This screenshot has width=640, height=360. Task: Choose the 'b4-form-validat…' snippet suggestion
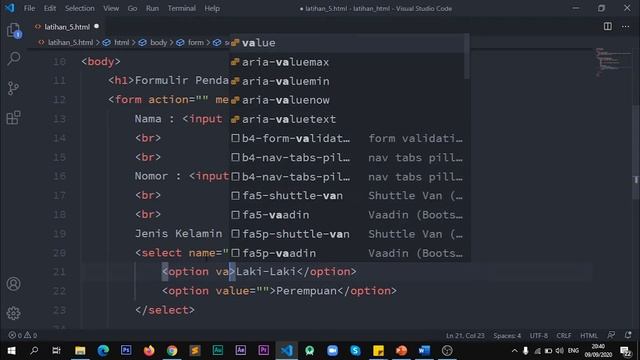click(x=347, y=138)
